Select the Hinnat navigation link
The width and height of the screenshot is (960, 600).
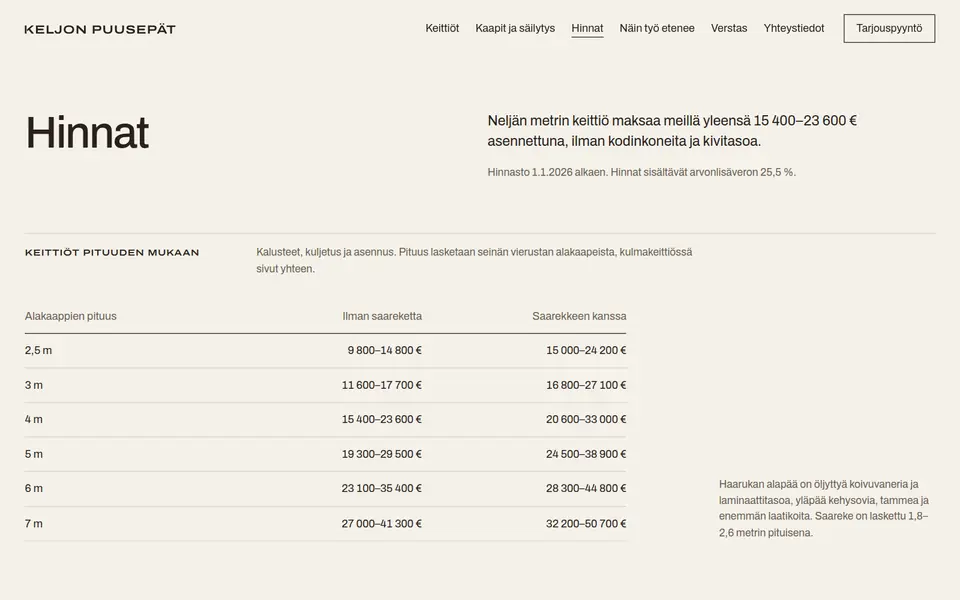587,28
